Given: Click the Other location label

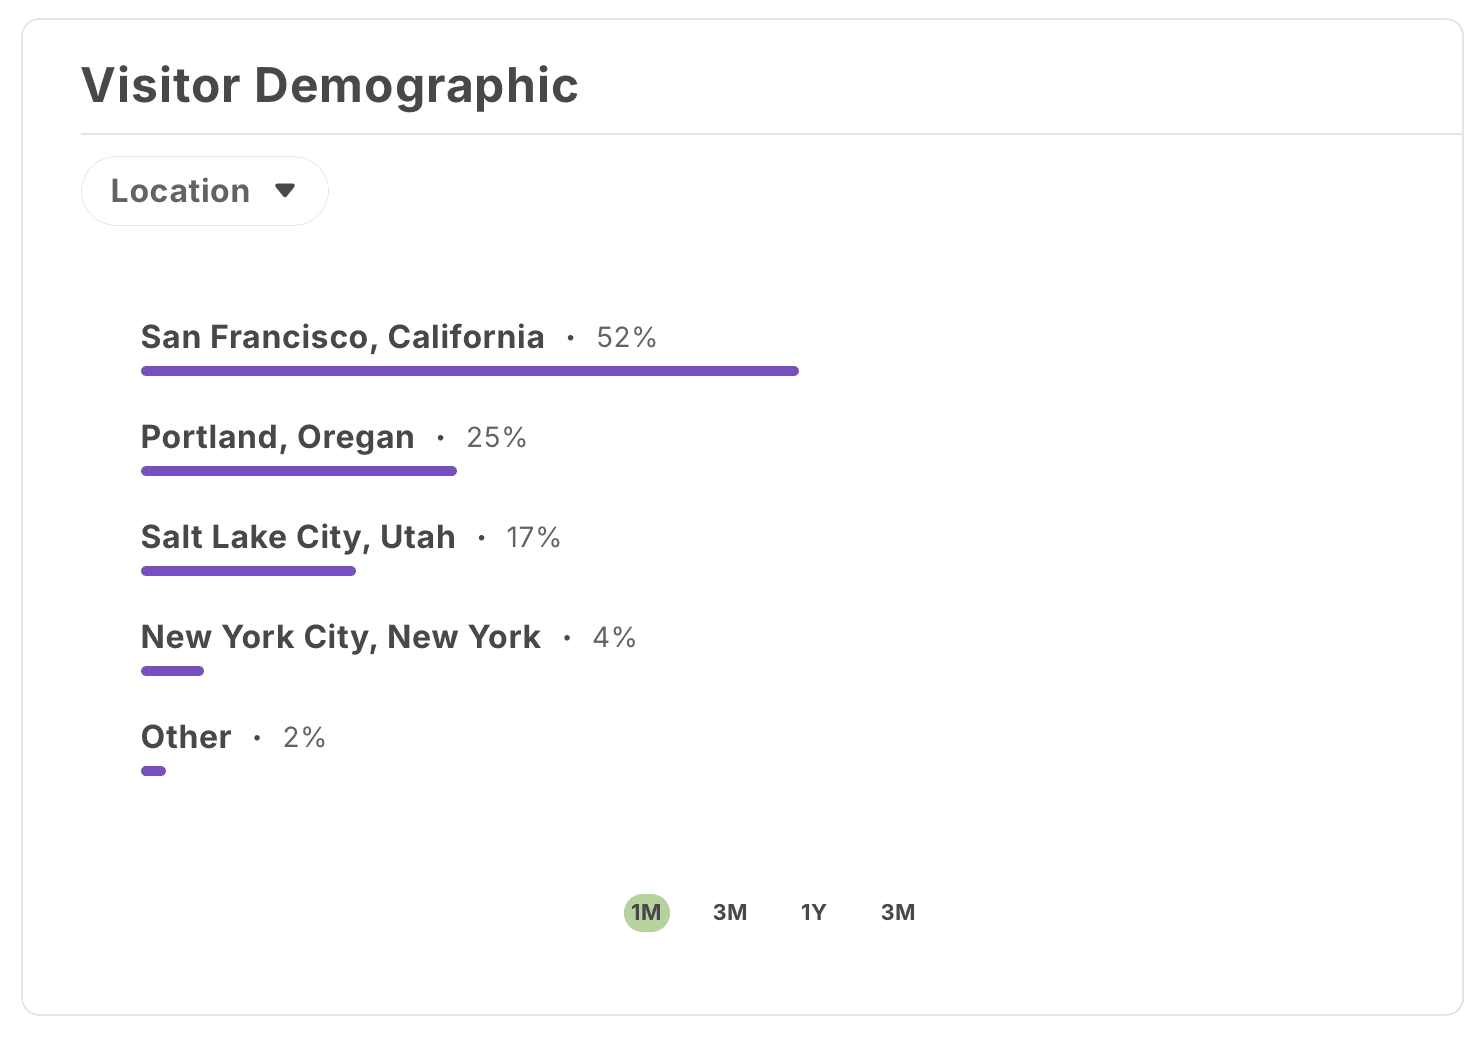Looking at the screenshot, I should point(186,737).
